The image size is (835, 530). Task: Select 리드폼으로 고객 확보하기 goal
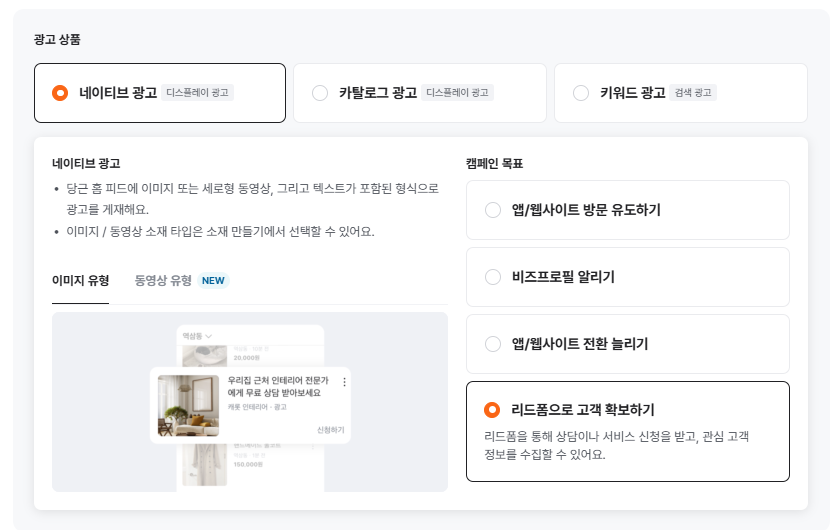(x=492, y=410)
